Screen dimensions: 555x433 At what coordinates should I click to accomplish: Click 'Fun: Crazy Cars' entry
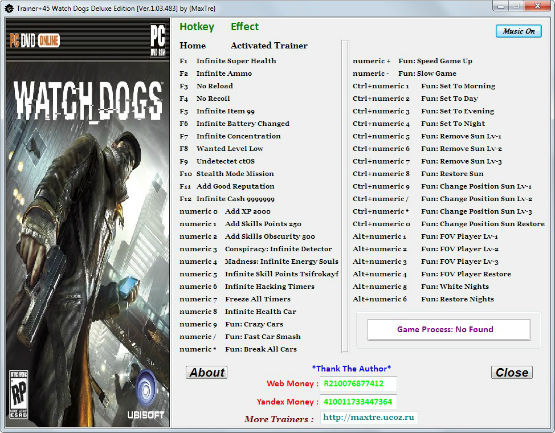click(254, 324)
